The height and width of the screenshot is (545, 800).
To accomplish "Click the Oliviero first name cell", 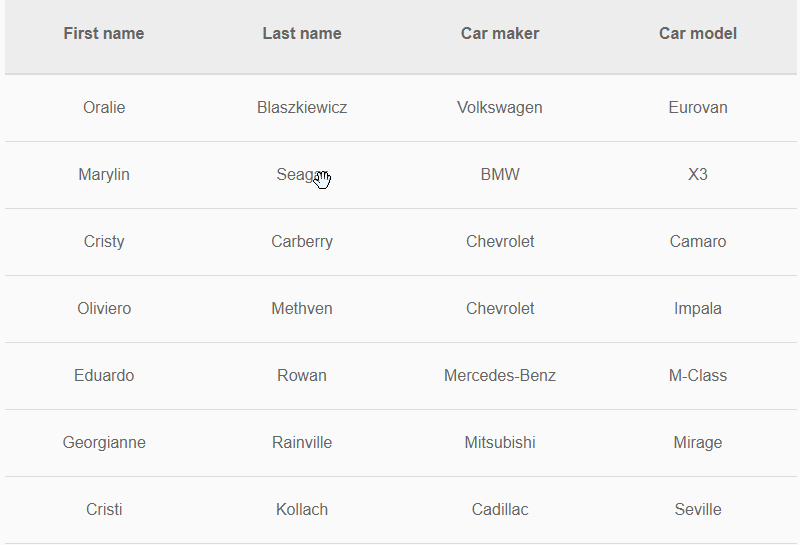I will coord(104,309).
